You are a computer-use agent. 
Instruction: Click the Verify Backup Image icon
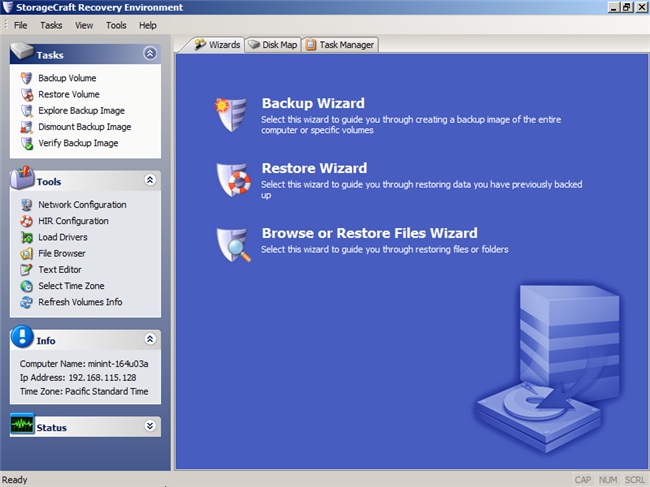click(x=27, y=143)
